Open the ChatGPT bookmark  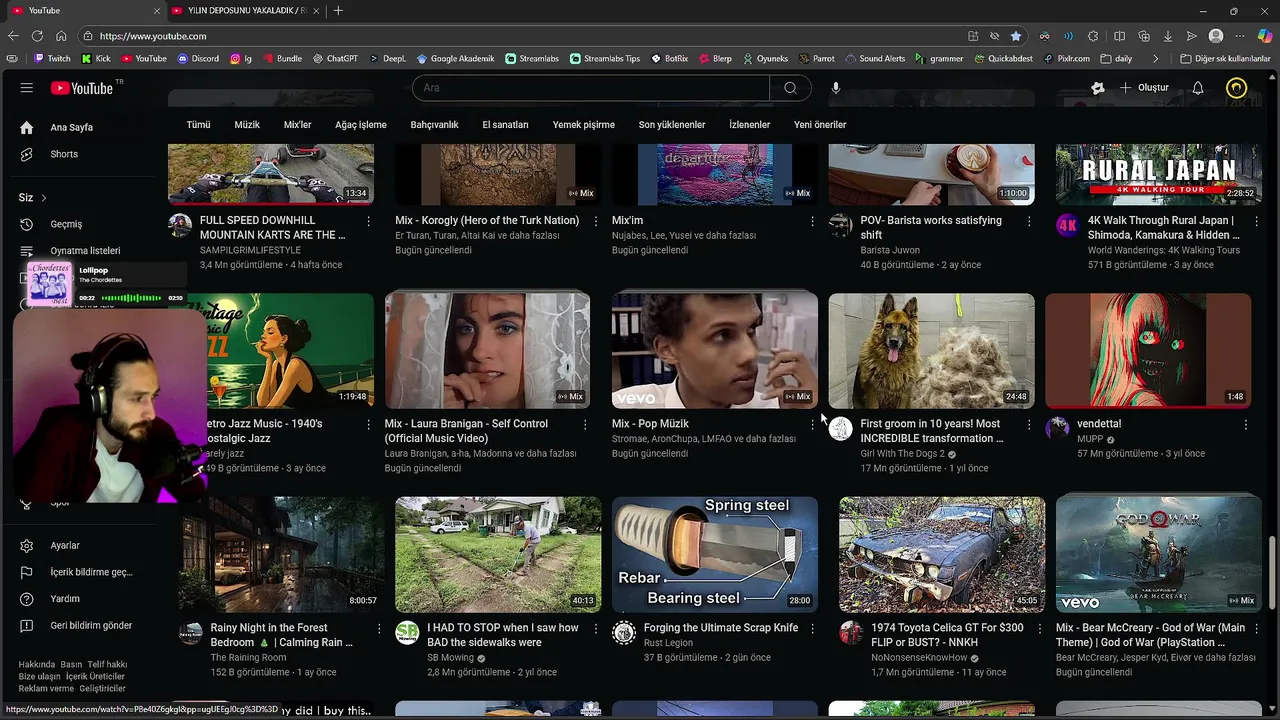[x=335, y=59]
